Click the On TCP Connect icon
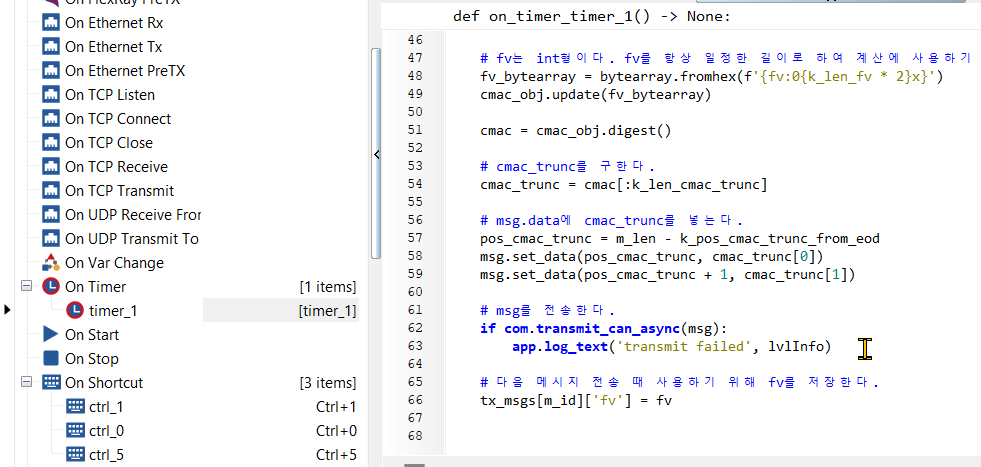This screenshot has width=981, height=467. click(x=51, y=119)
